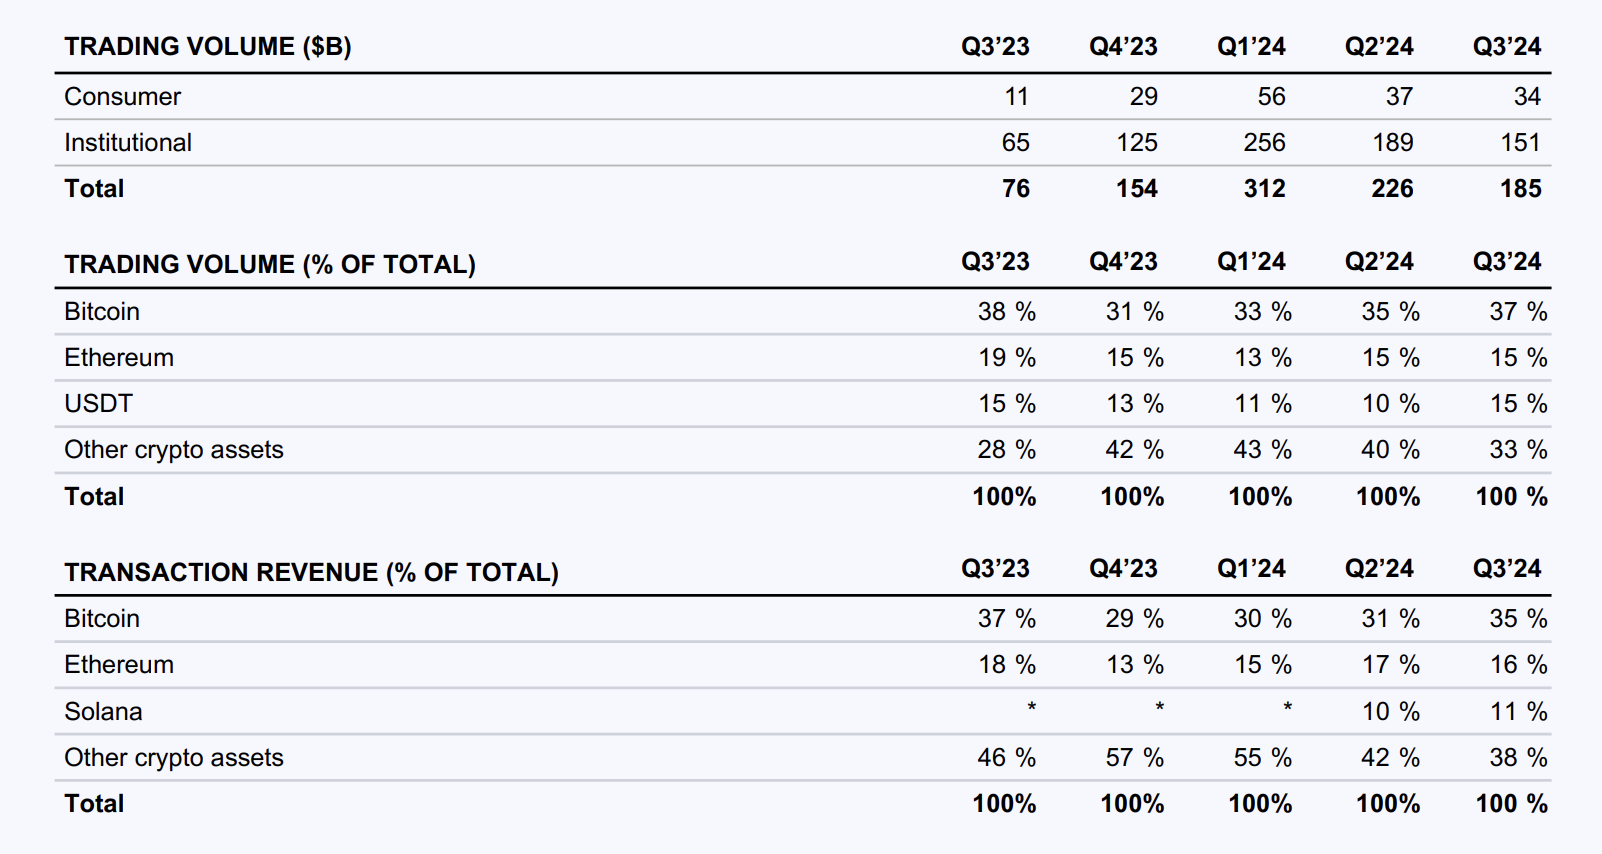Click the Solana row label
The image size is (1602, 854).
[x=103, y=712]
